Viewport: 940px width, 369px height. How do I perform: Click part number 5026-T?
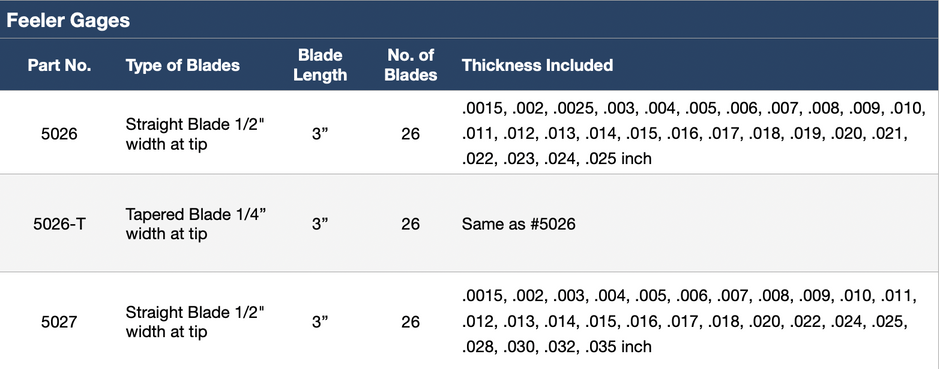pos(59,225)
